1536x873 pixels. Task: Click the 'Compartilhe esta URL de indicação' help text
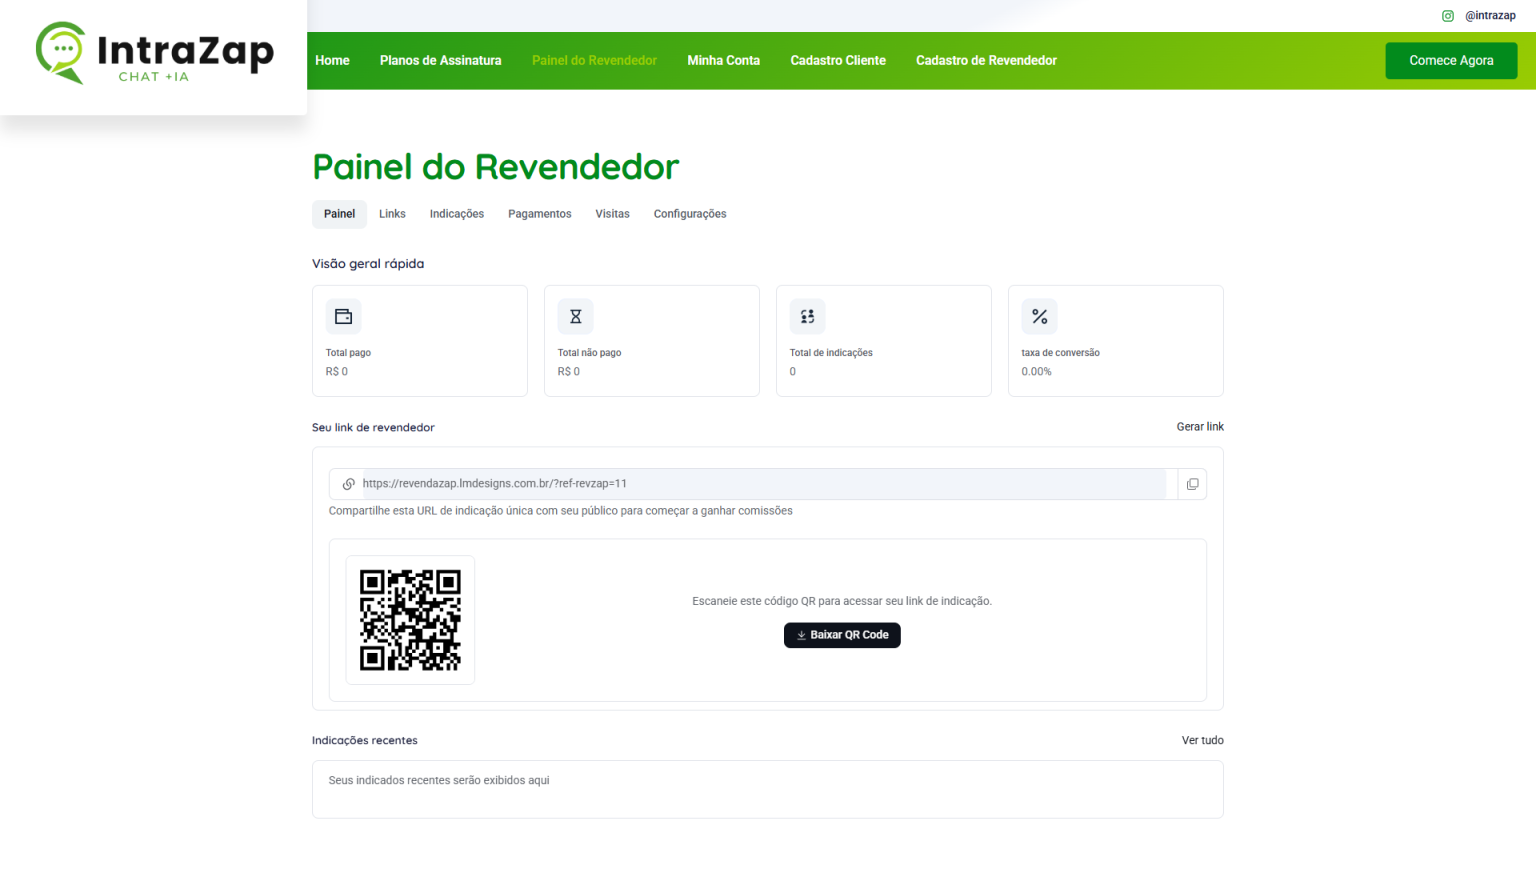[x=560, y=511]
